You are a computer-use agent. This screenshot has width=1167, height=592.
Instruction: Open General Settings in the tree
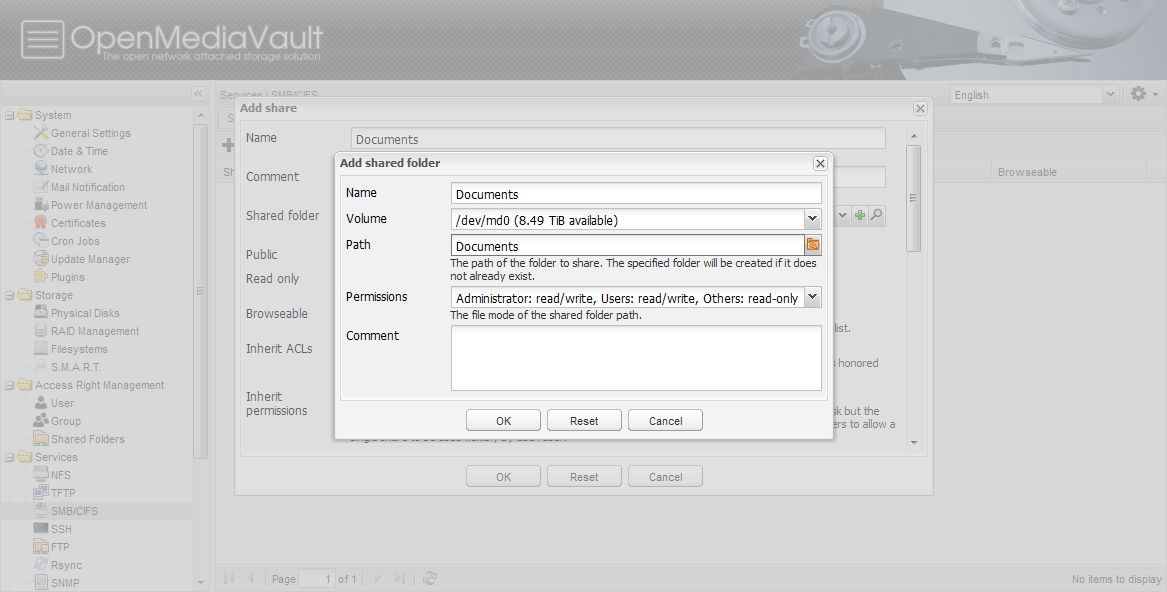[90, 133]
